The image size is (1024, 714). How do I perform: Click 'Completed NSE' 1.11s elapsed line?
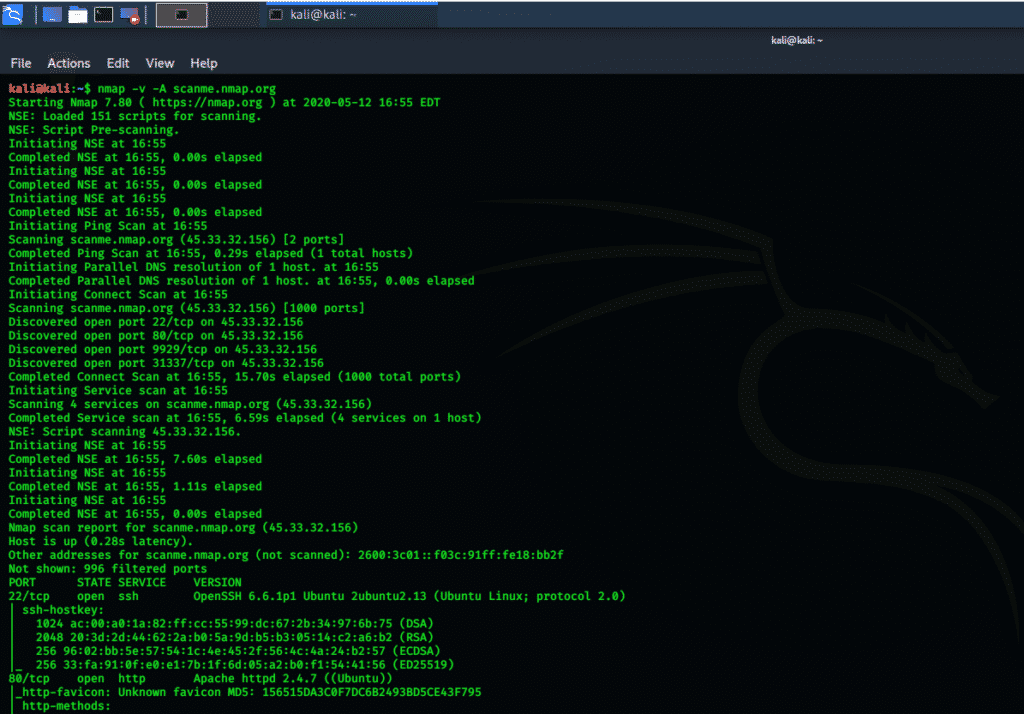pos(135,487)
